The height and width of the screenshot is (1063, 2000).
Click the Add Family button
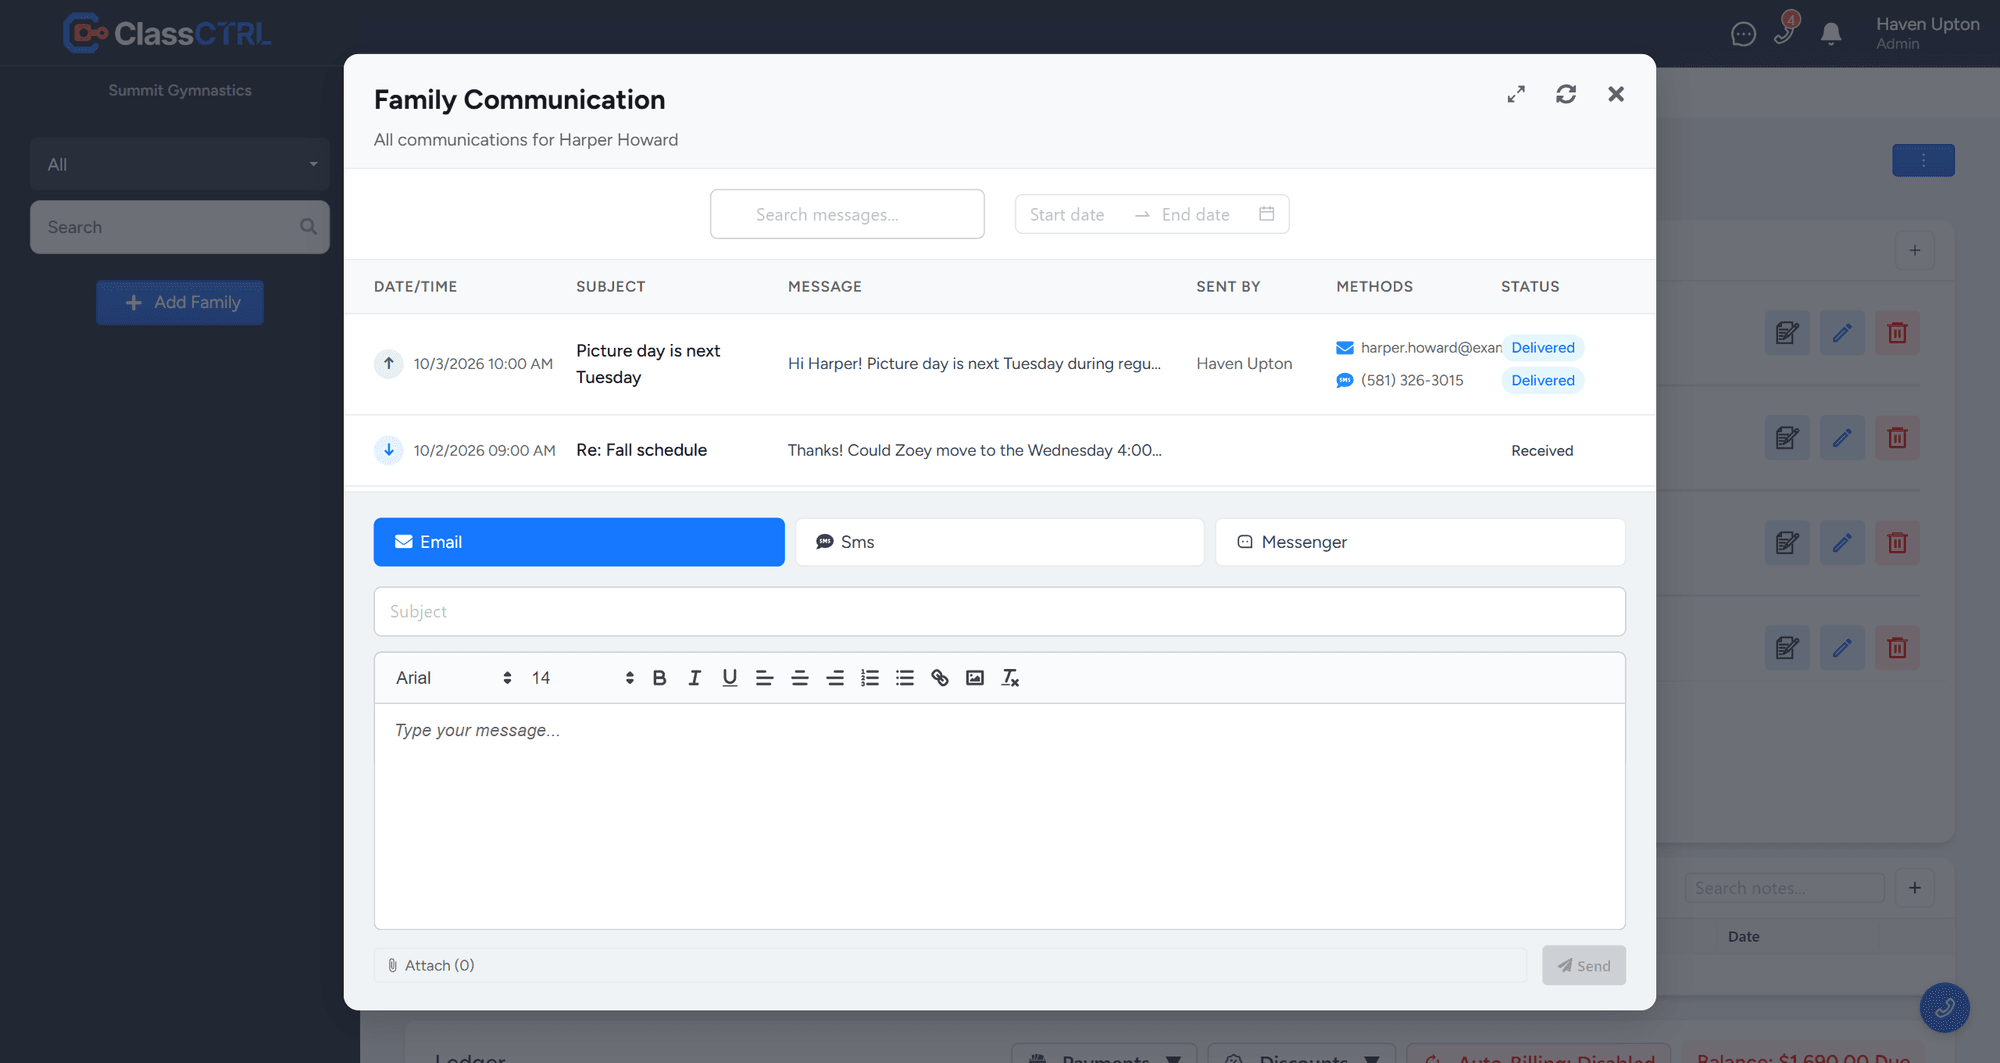(x=180, y=302)
